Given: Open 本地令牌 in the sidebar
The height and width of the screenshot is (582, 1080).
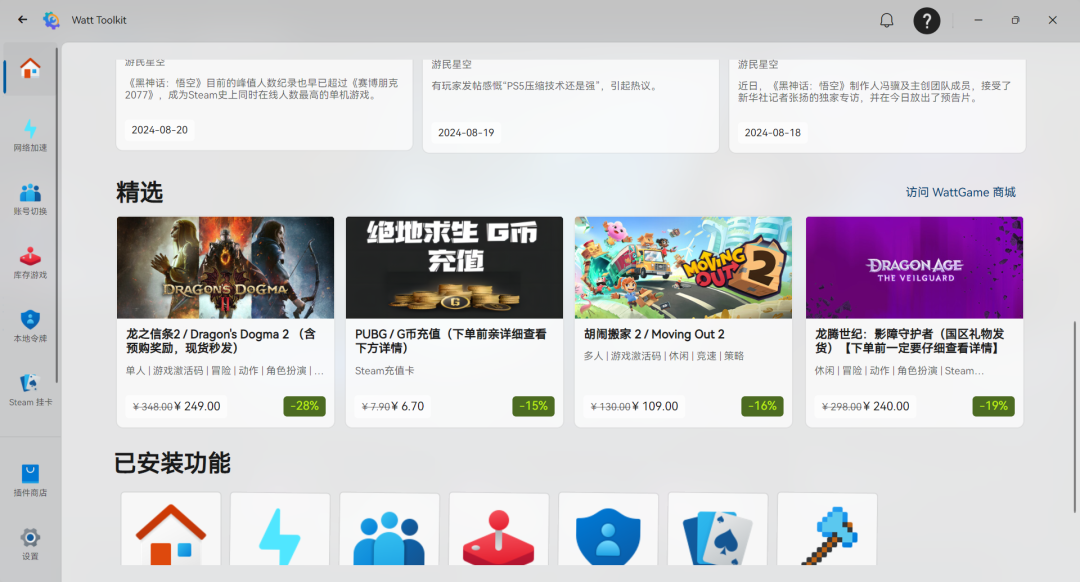Looking at the screenshot, I should coord(30,326).
